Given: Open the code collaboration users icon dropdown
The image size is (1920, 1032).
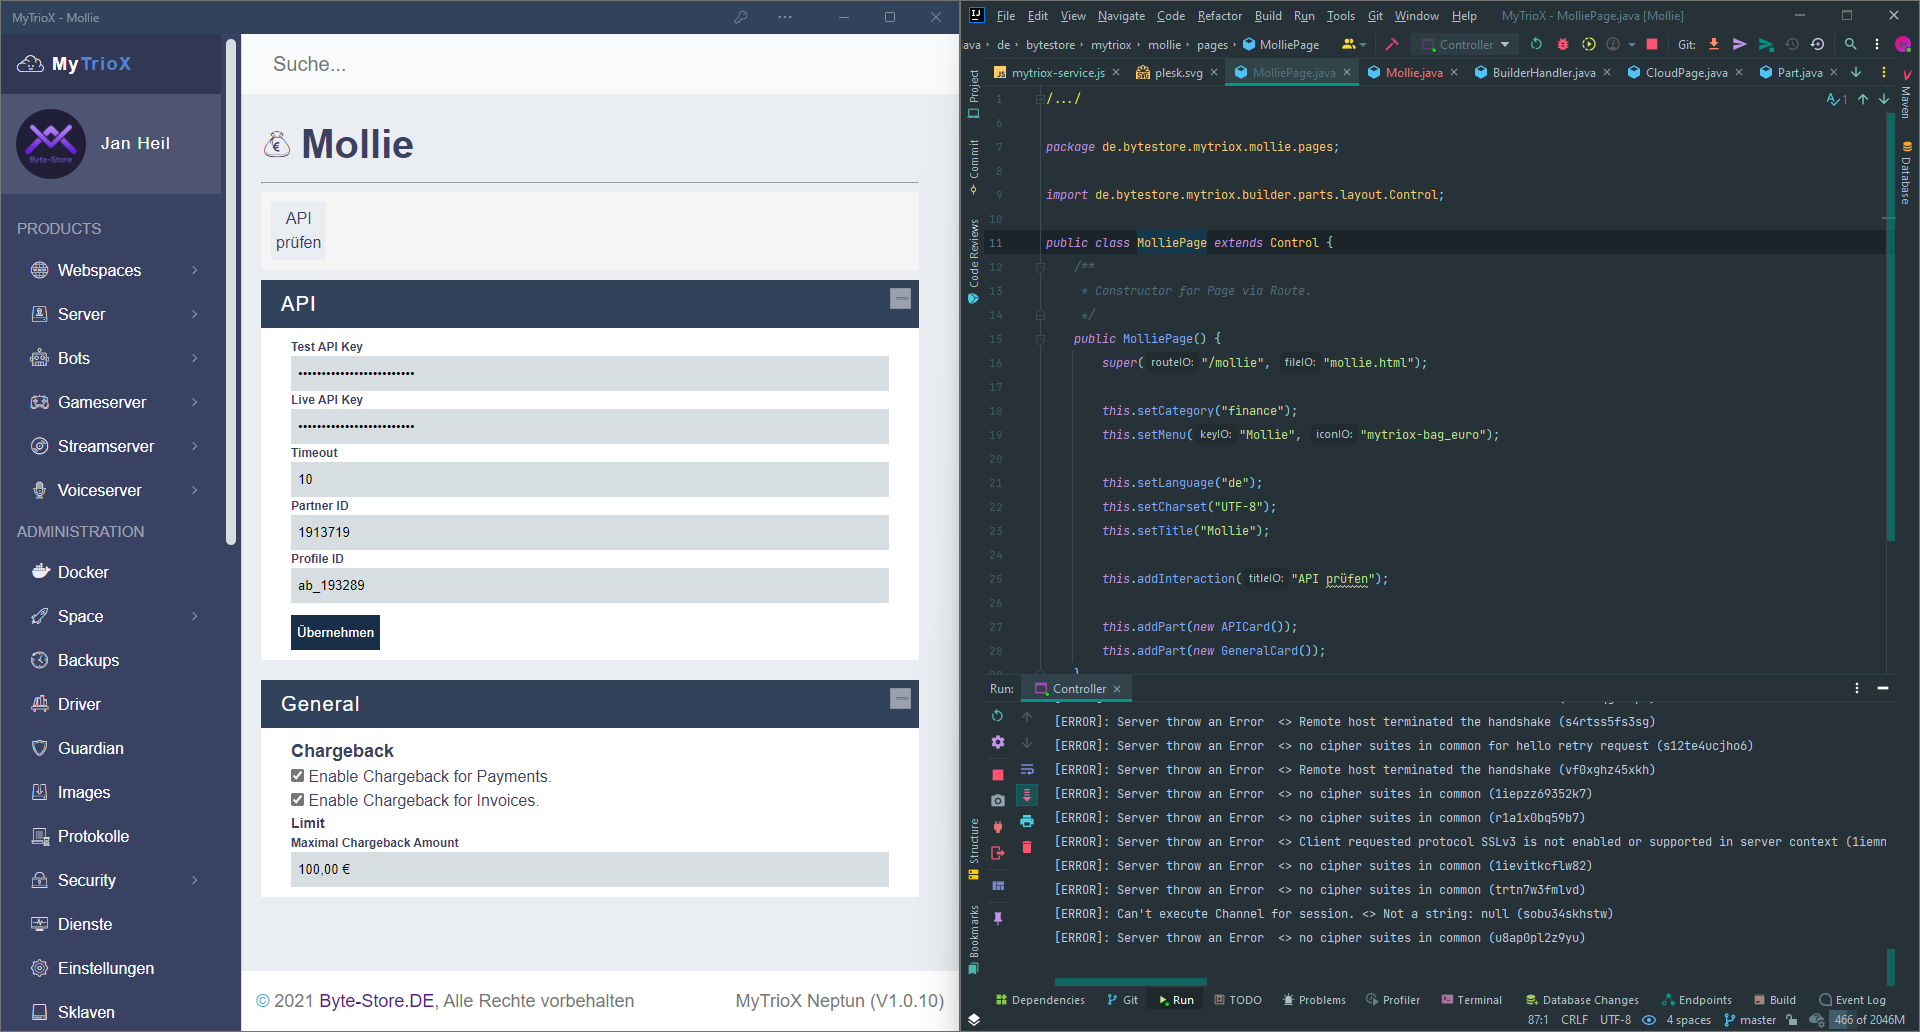Looking at the screenshot, I should click(1353, 44).
